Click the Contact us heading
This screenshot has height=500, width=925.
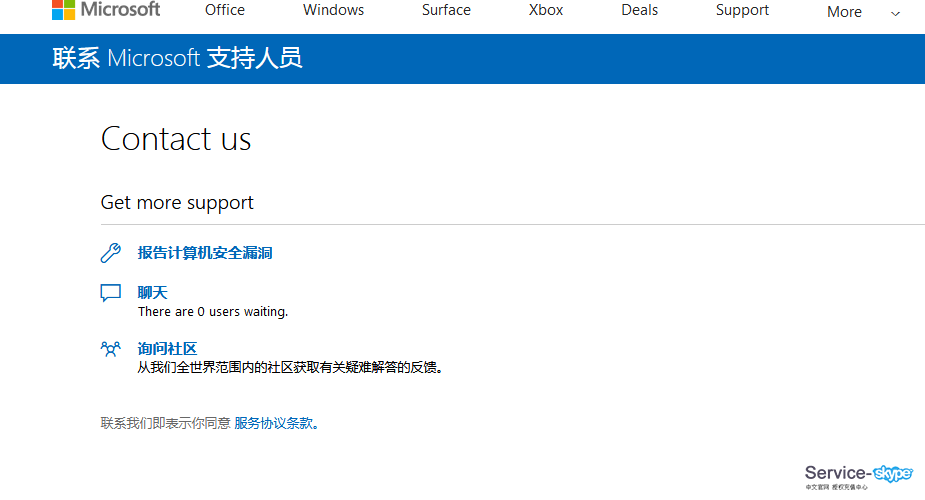176,139
